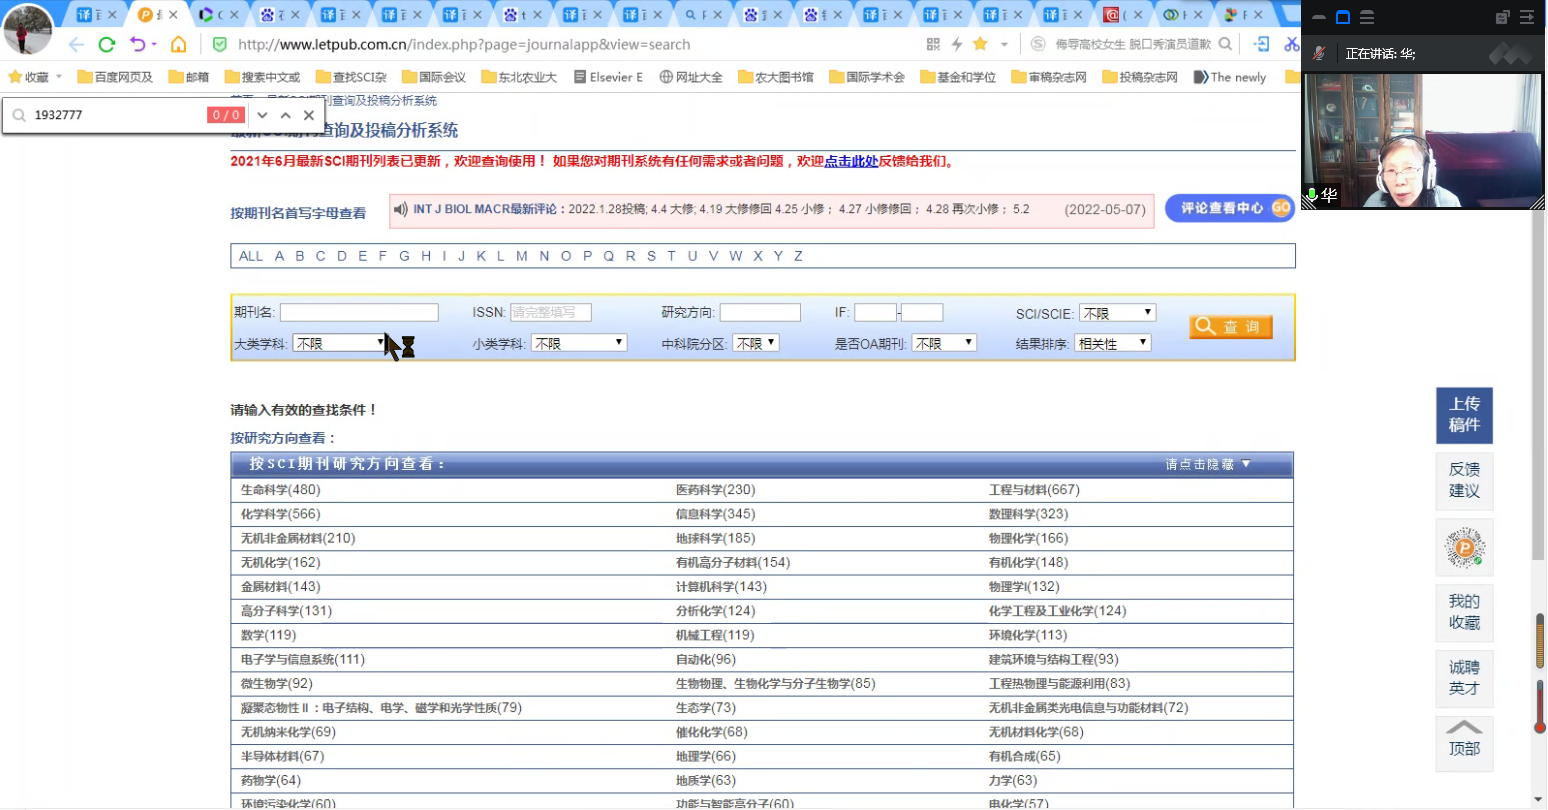1548x810 pixels.
Task: Click the browser back arrow
Action: (76, 44)
